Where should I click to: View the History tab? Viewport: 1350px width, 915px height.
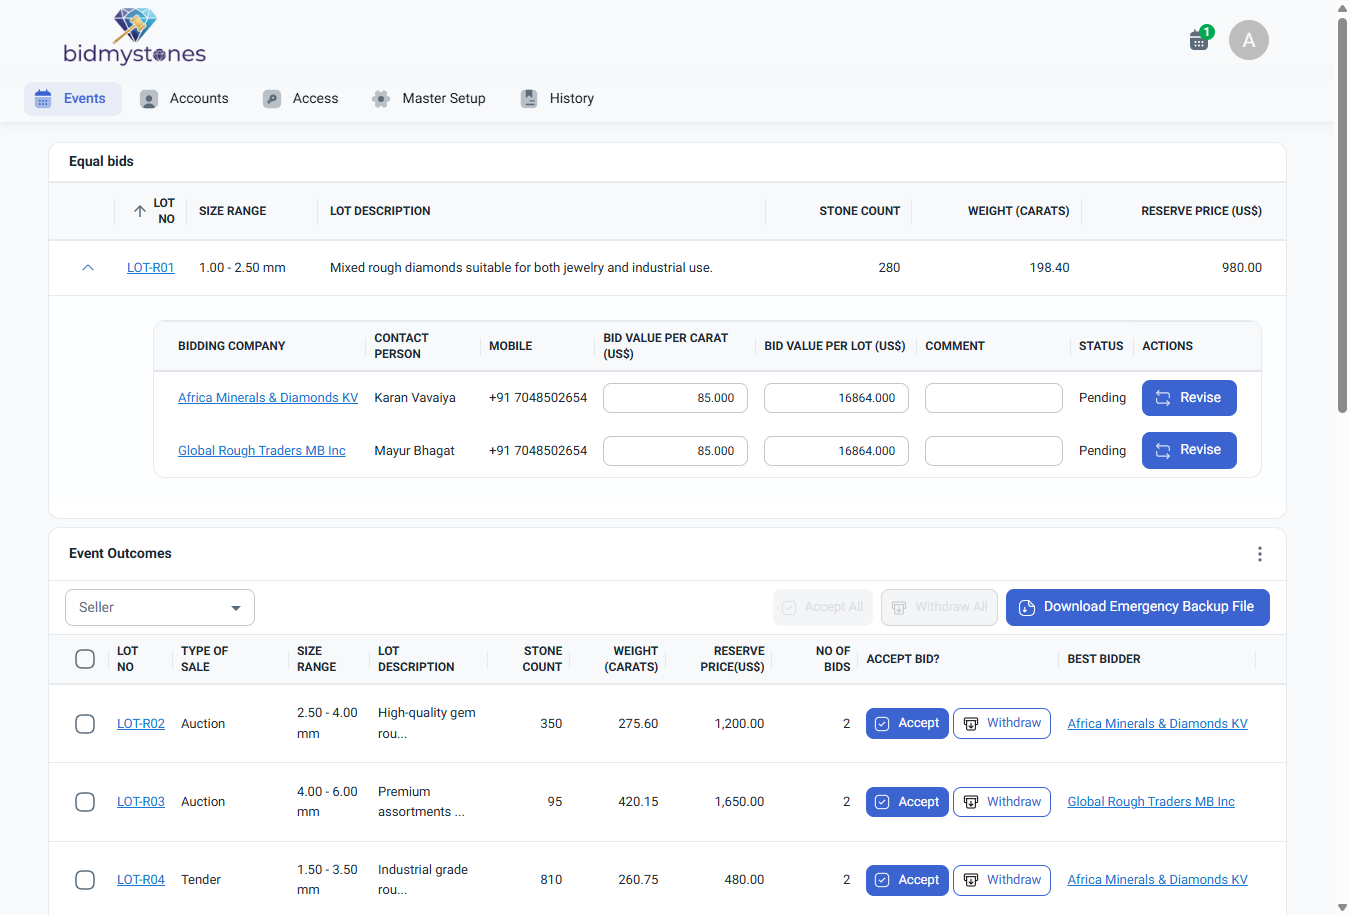click(x=558, y=99)
